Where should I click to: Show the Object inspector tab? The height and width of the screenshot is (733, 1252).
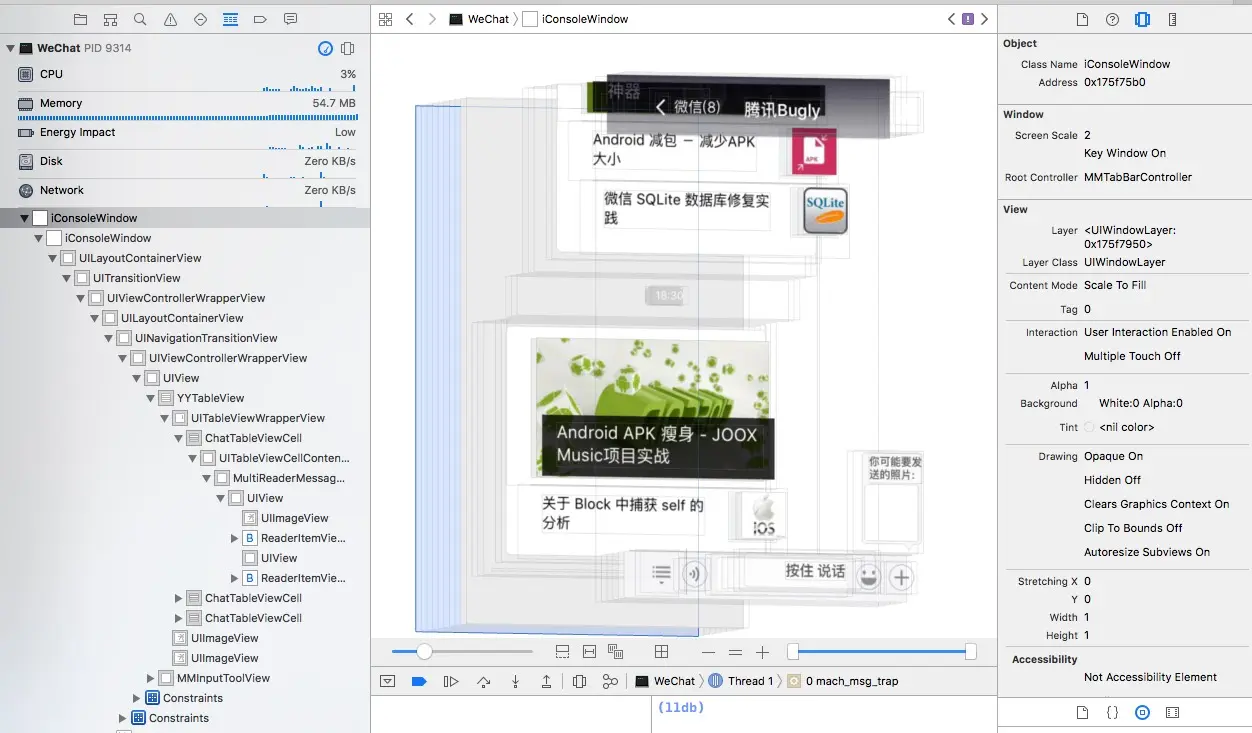coord(1142,19)
